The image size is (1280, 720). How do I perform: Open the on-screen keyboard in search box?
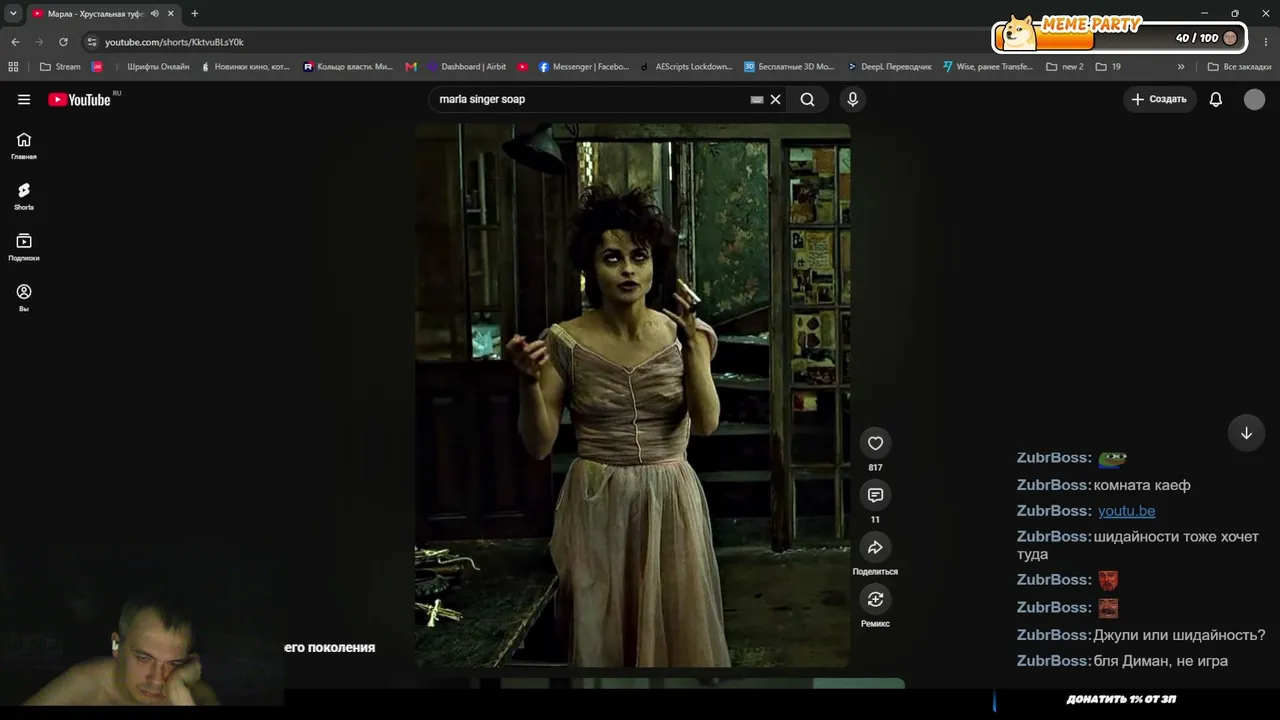757,99
